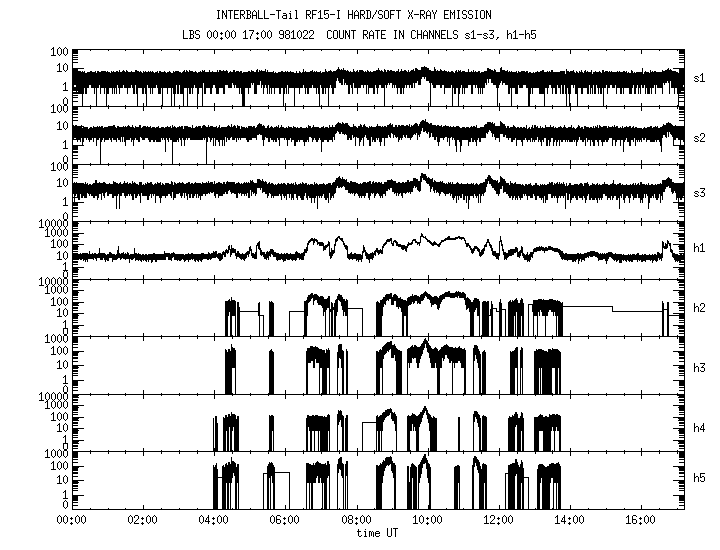Image resolution: width=720 pixels, height=550 pixels.
Task: Click the subtitle LBS 00:00 17:00 981022
Action: 248,35
